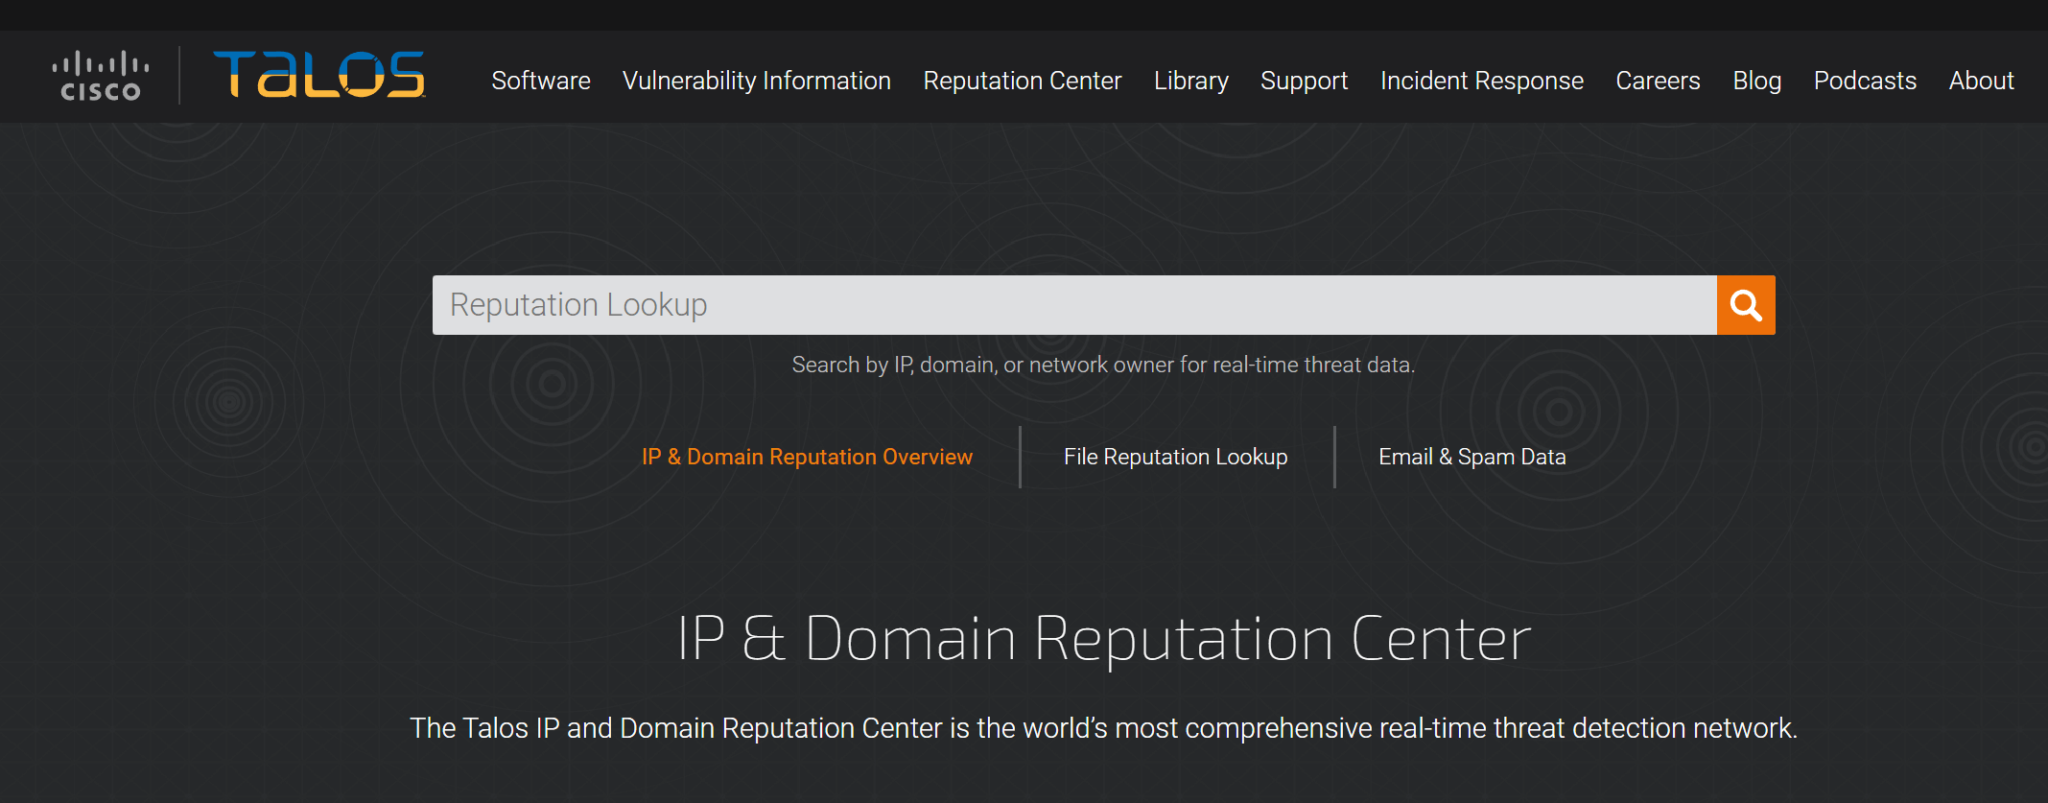This screenshot has height=803, width=2048.
Task: Open Vulnerability Information in the navigation bar
Action: 756,81
